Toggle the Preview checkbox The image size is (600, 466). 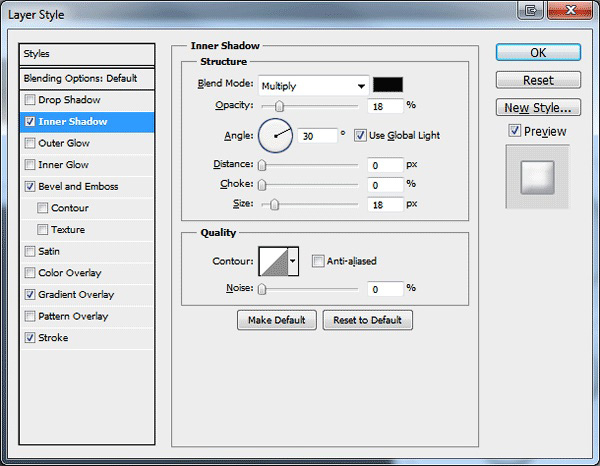point(515,131)
